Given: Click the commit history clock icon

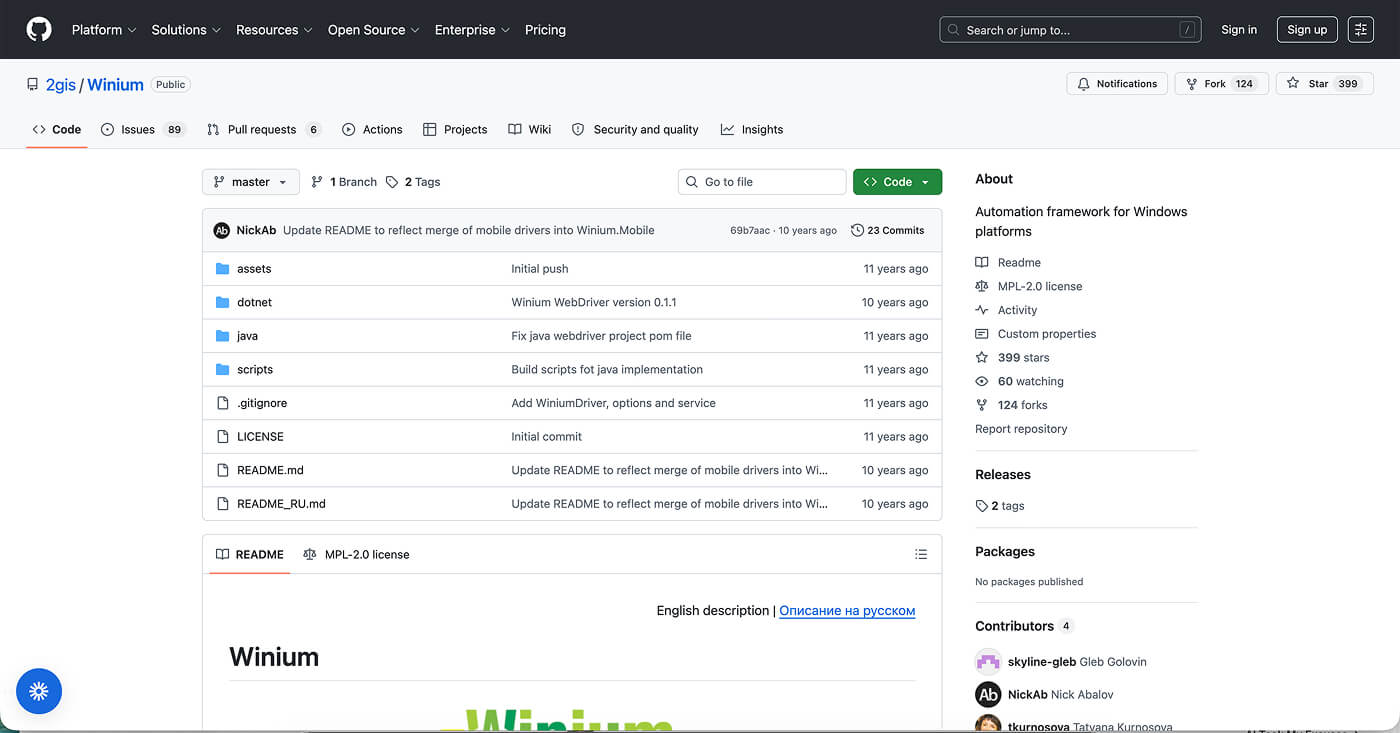Looking at the screenshot, I should point(857,230).
